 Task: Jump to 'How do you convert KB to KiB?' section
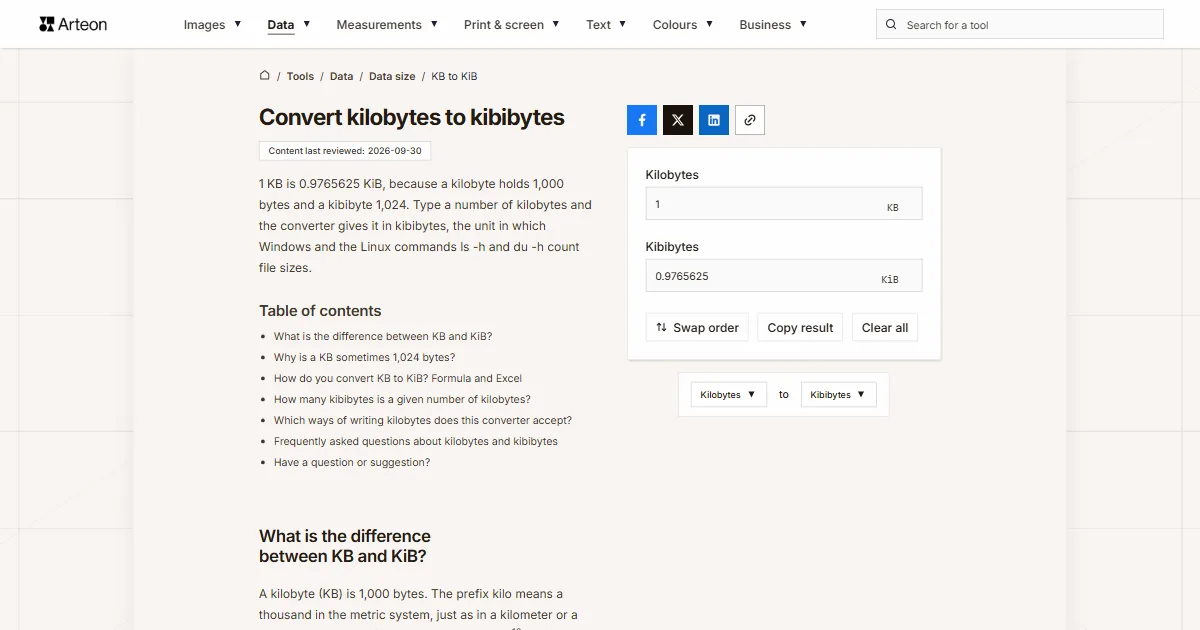point(398,379)
